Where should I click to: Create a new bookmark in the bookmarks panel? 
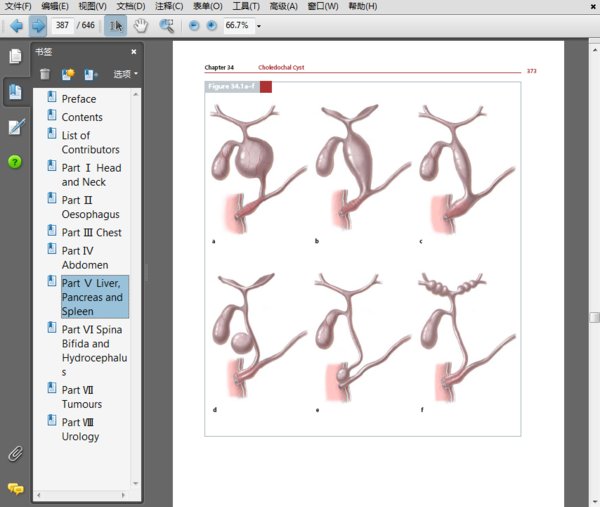[x=68, y=74]
